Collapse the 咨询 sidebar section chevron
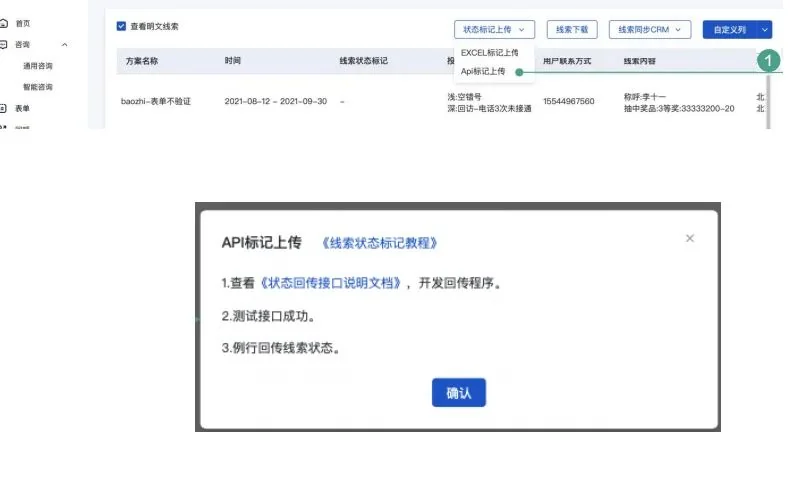This screenshot has width=791, height=502. pos(65,45)
